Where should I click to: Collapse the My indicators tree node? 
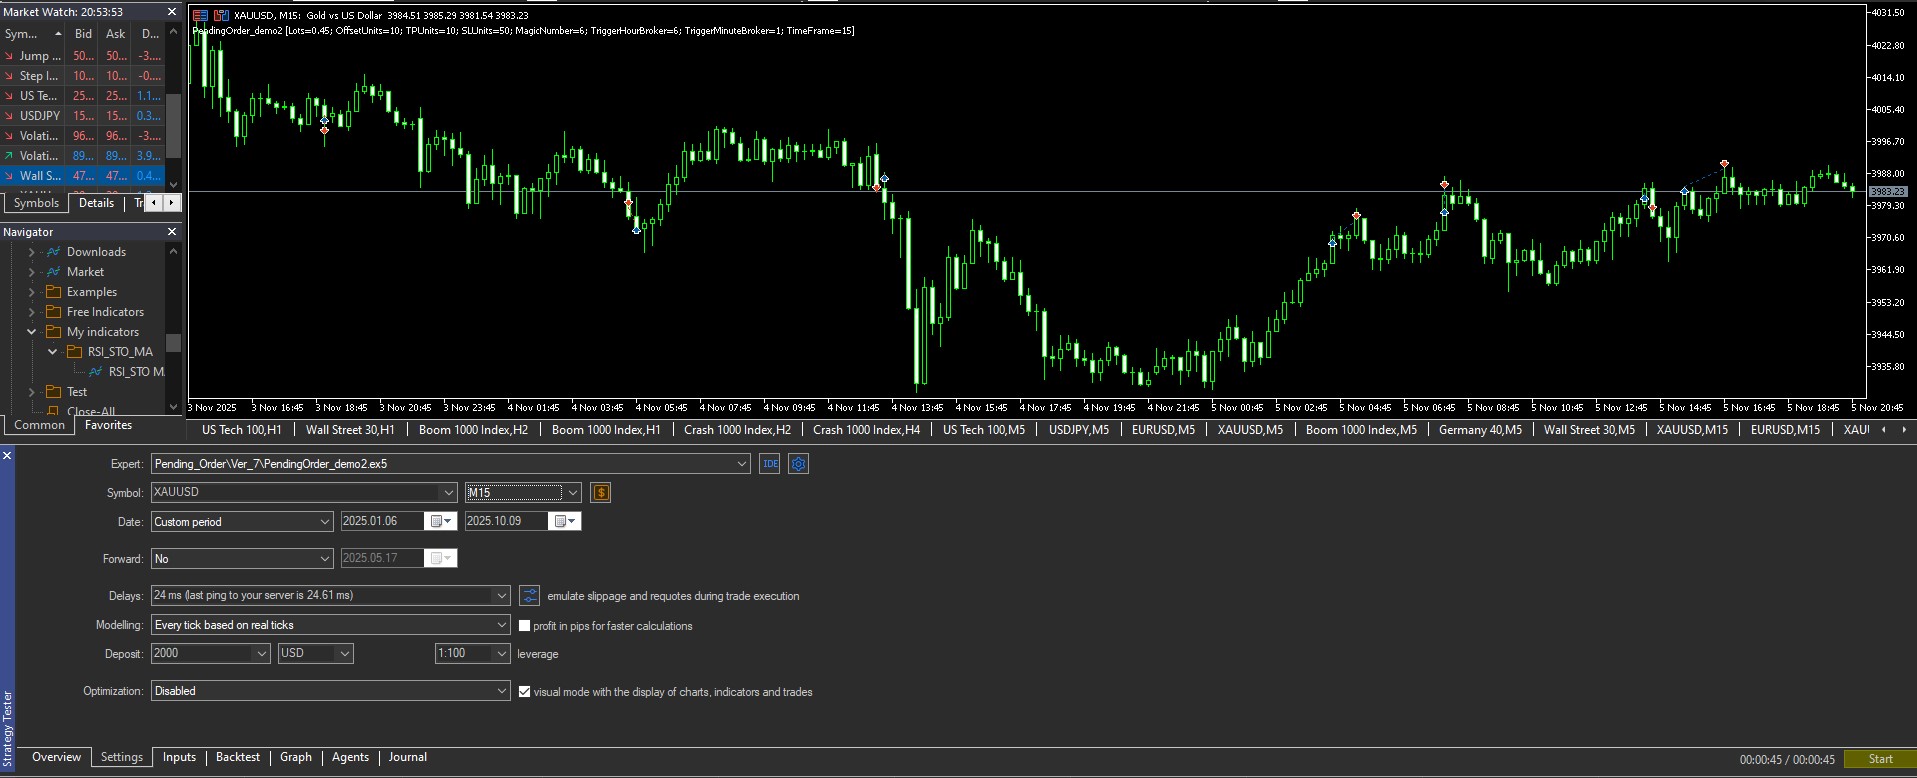(32, 332)
